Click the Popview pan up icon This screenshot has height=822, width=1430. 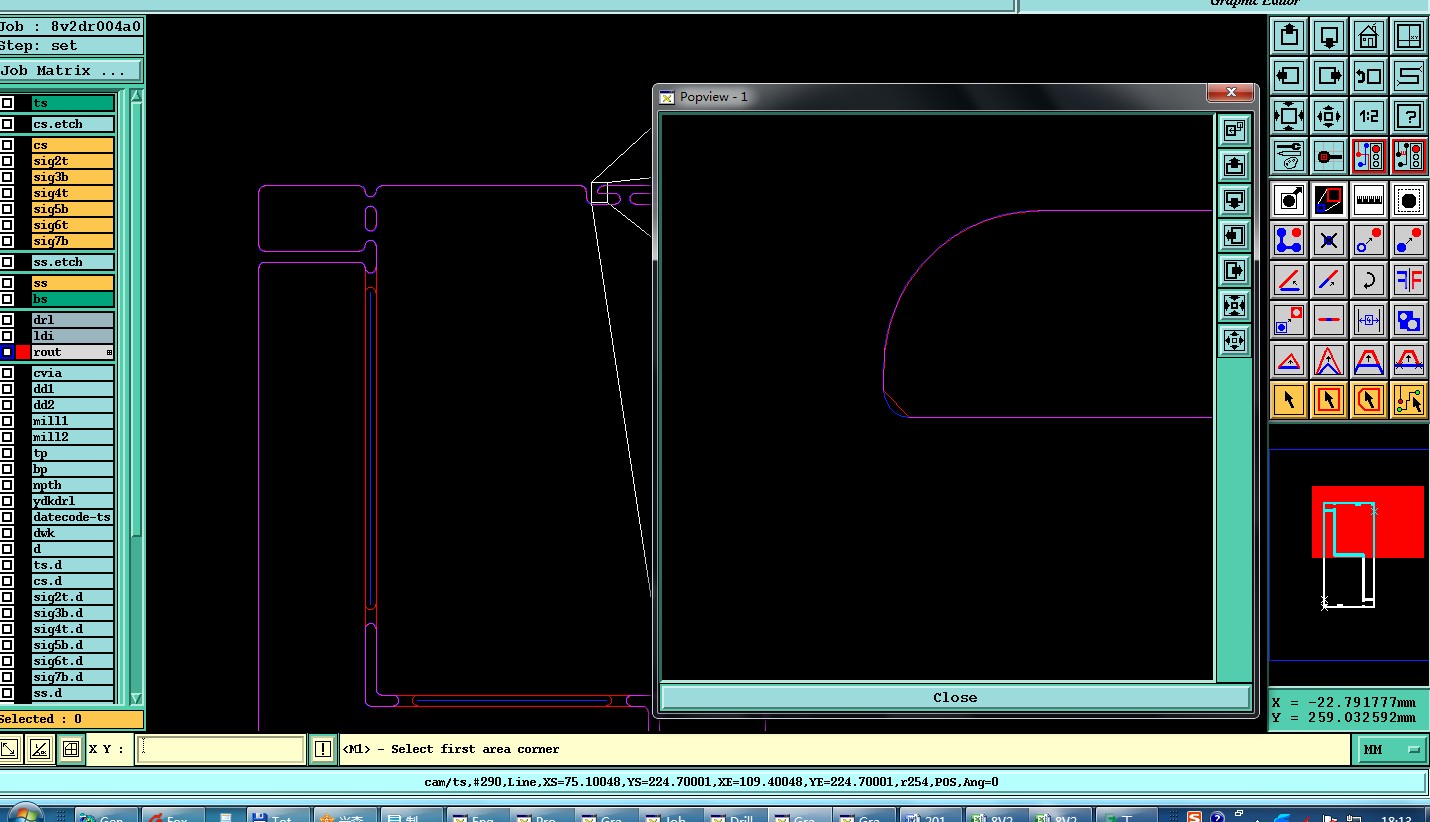point(1234,165)
